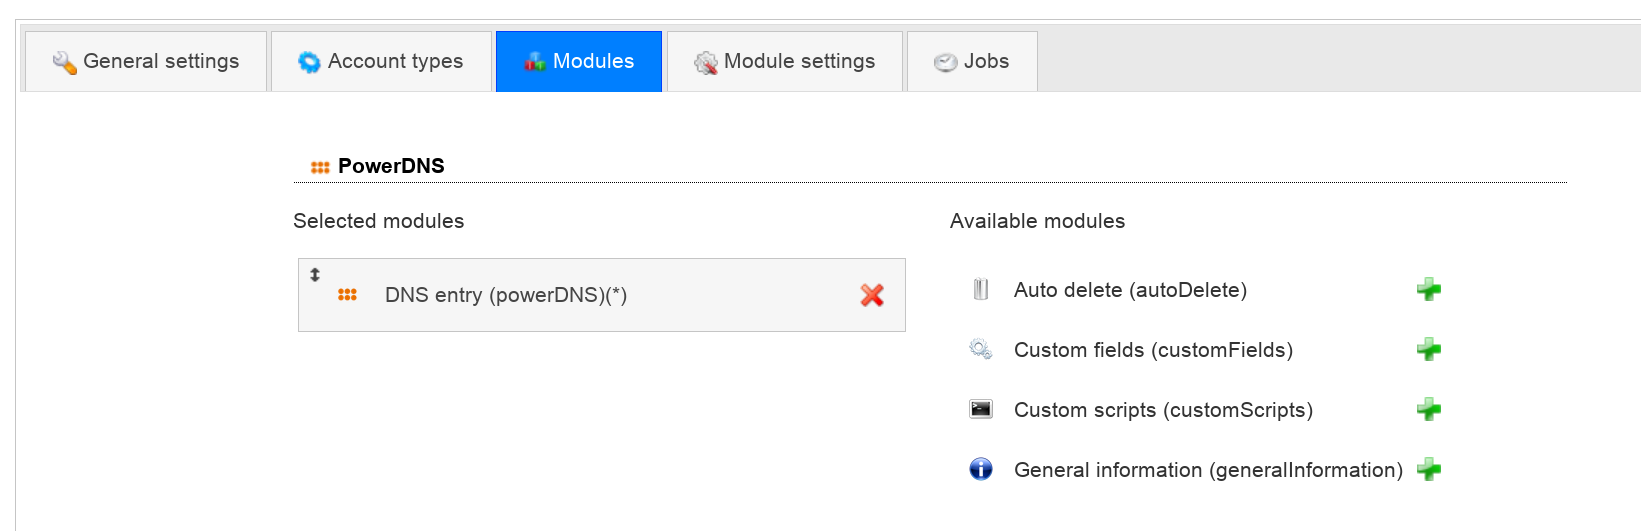Click the Custom fields gear icon

point(981,350)
